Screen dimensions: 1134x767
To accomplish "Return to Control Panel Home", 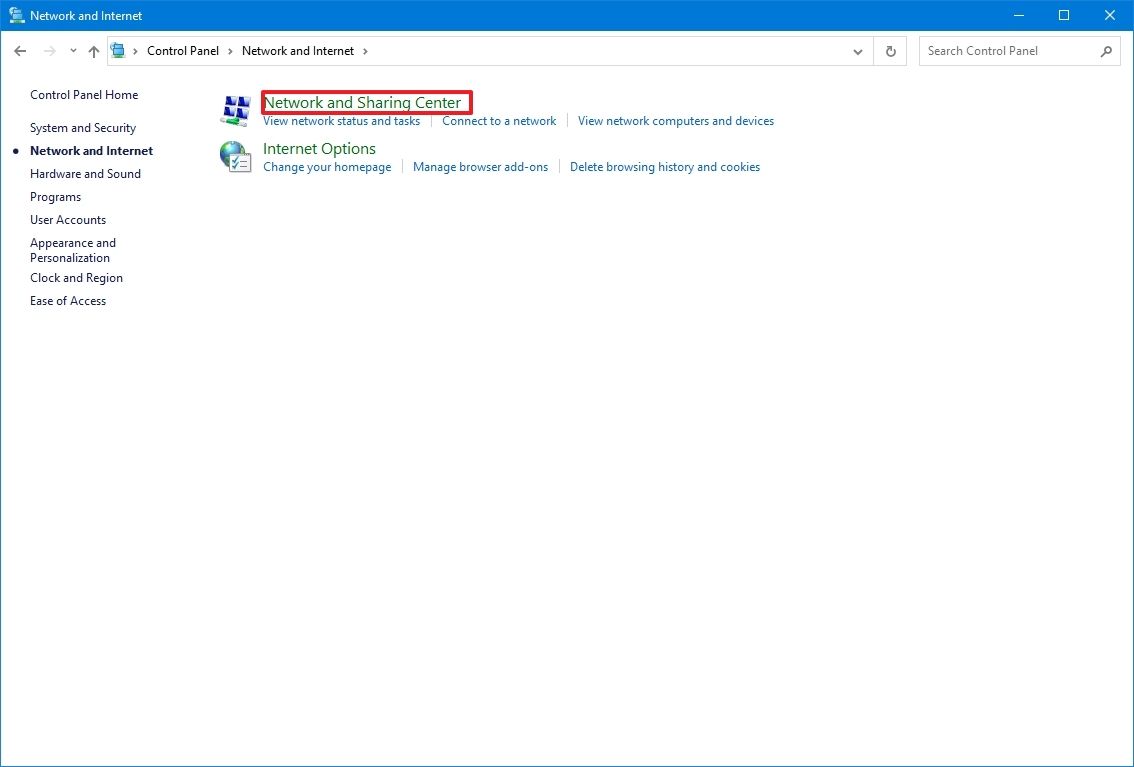I will tap(84, 94).
